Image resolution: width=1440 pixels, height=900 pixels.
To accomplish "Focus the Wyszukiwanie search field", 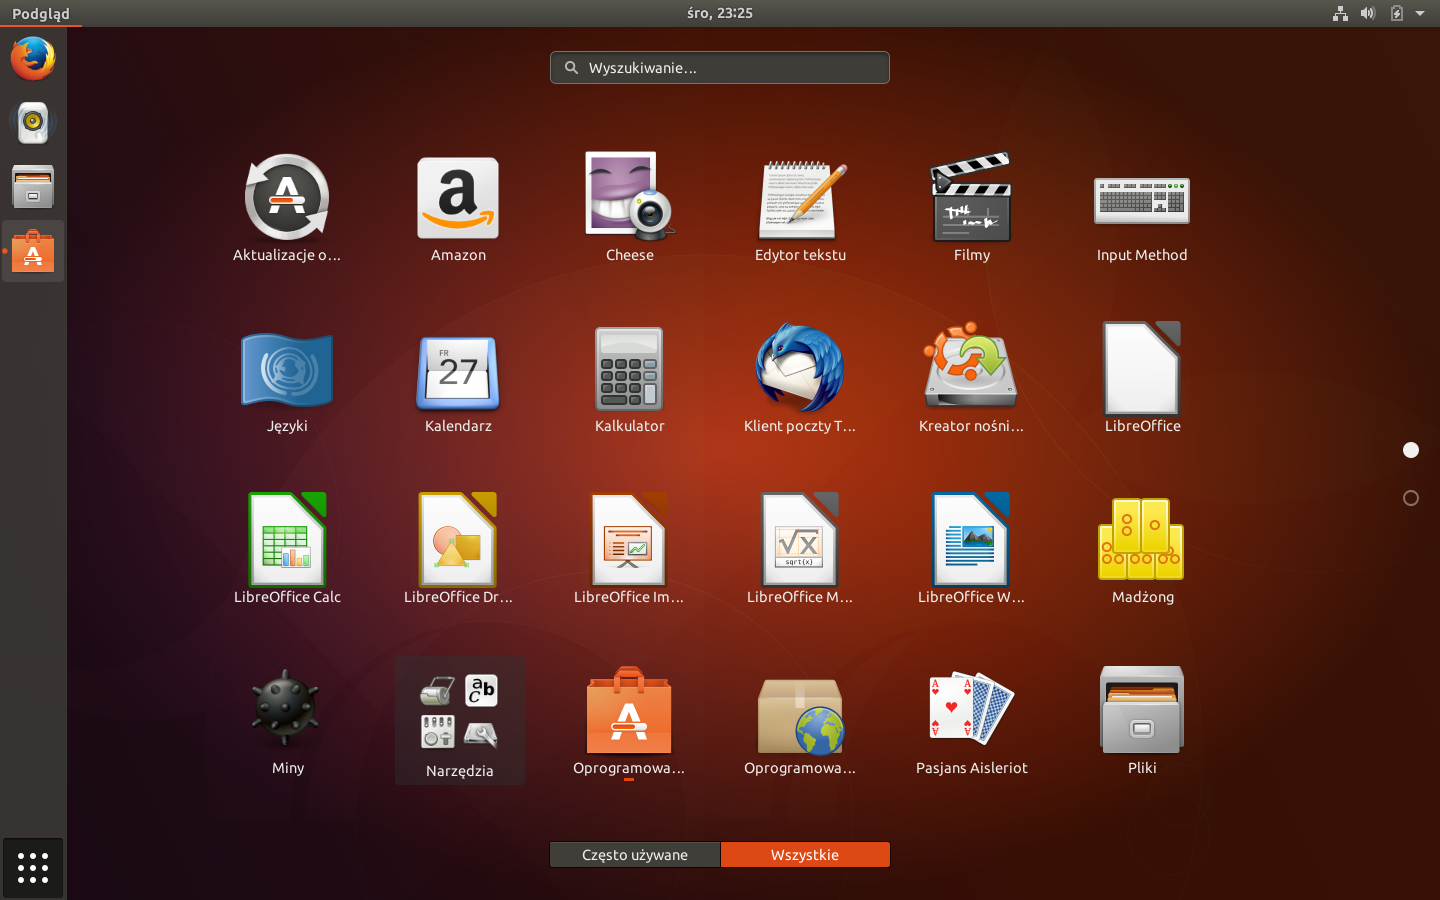I will tap(720, 68).
